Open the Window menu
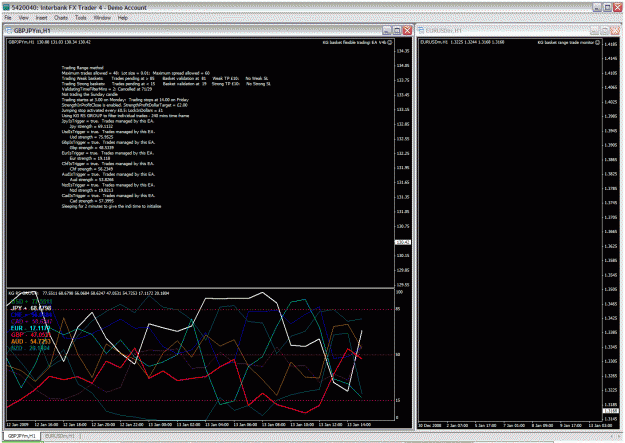The image size is (625, 443). tap(102, 18)
